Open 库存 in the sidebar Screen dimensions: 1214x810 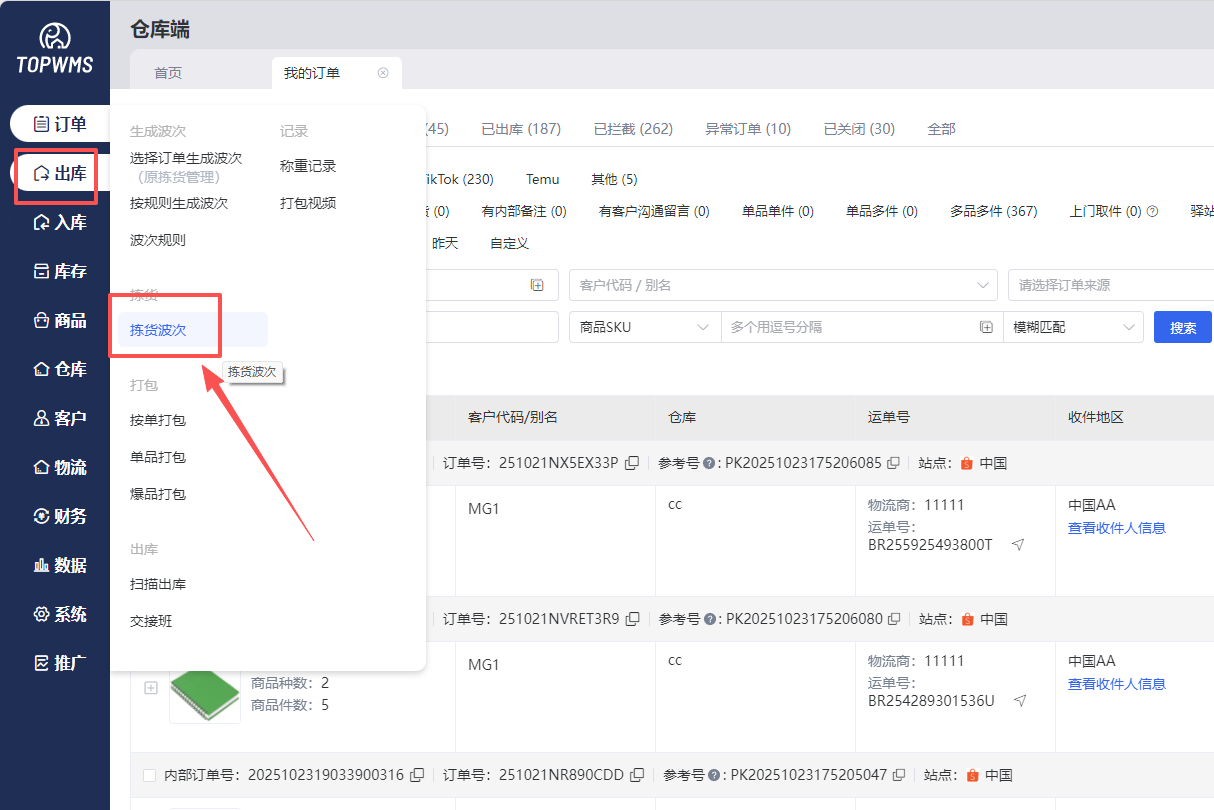60,271
